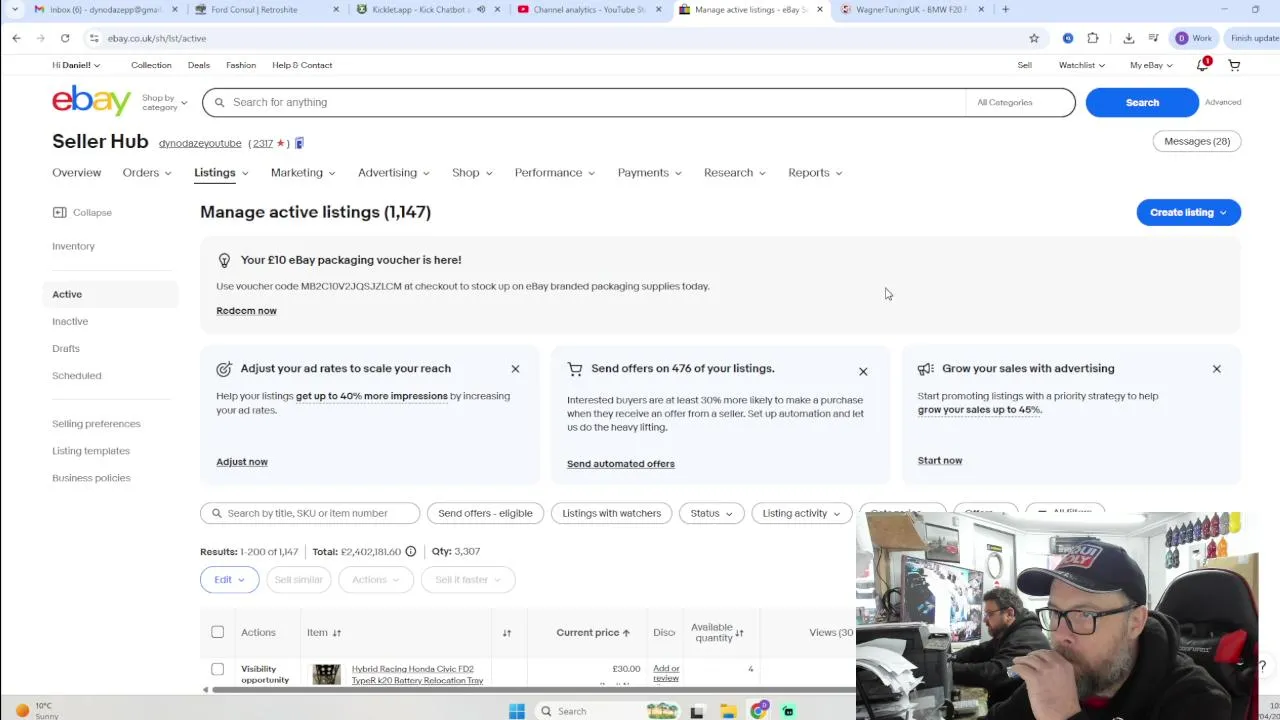Click in the Search for anything field

[x=584, y=102]
